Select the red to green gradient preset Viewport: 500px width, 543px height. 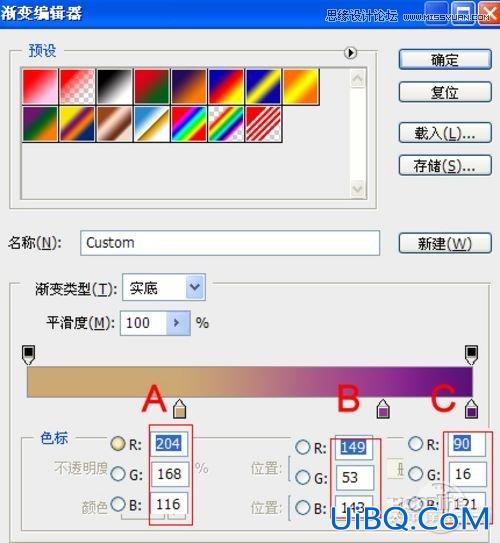152,87
